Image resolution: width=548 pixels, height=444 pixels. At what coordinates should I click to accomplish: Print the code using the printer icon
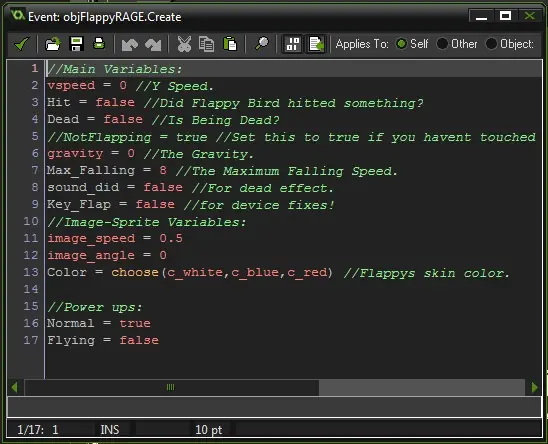tap(99, 44)
